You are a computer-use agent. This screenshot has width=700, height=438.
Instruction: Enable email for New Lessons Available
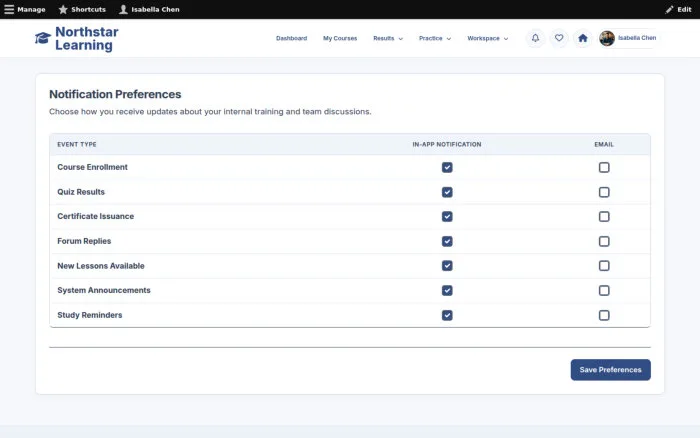coord(604,266)
